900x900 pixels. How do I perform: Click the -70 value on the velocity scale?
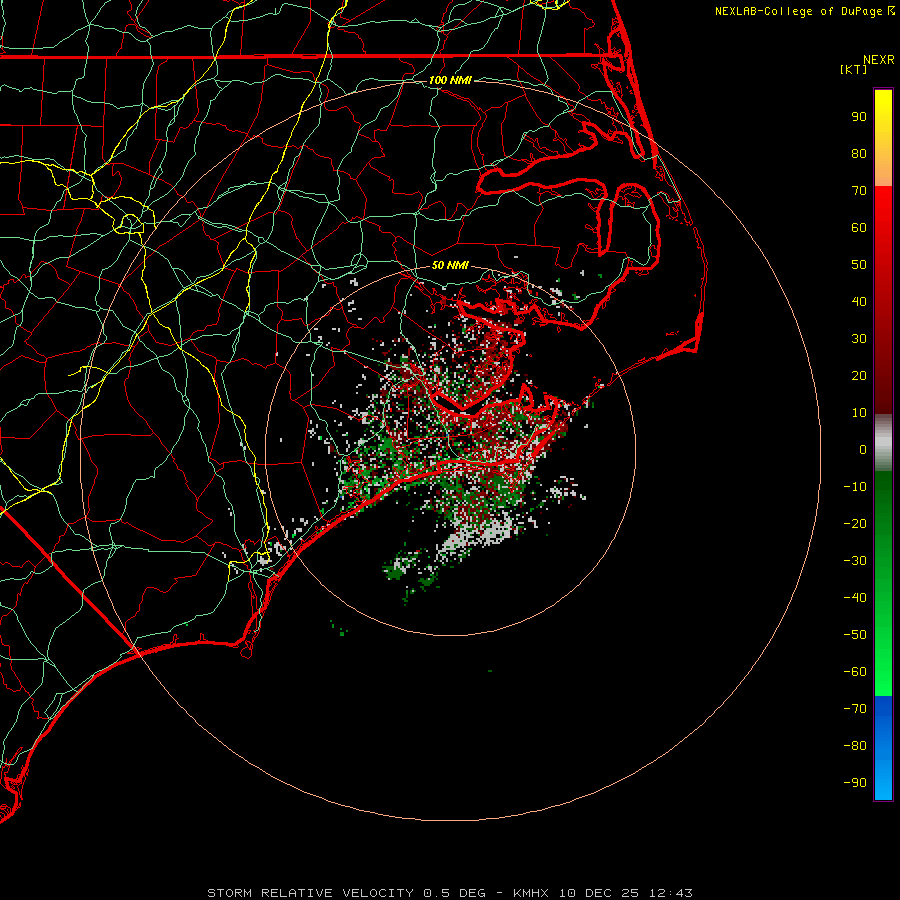855,709
